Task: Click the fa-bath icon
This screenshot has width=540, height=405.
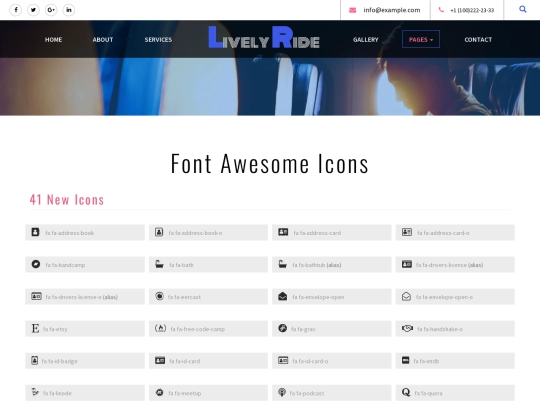Action: coord(159,264)
